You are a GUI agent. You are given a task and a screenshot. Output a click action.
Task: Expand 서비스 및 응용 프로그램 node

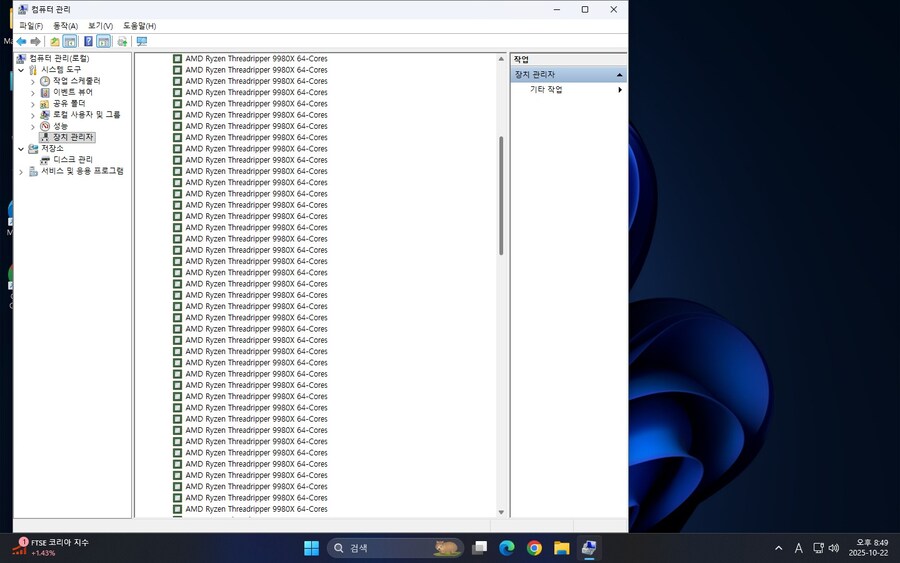21,172
